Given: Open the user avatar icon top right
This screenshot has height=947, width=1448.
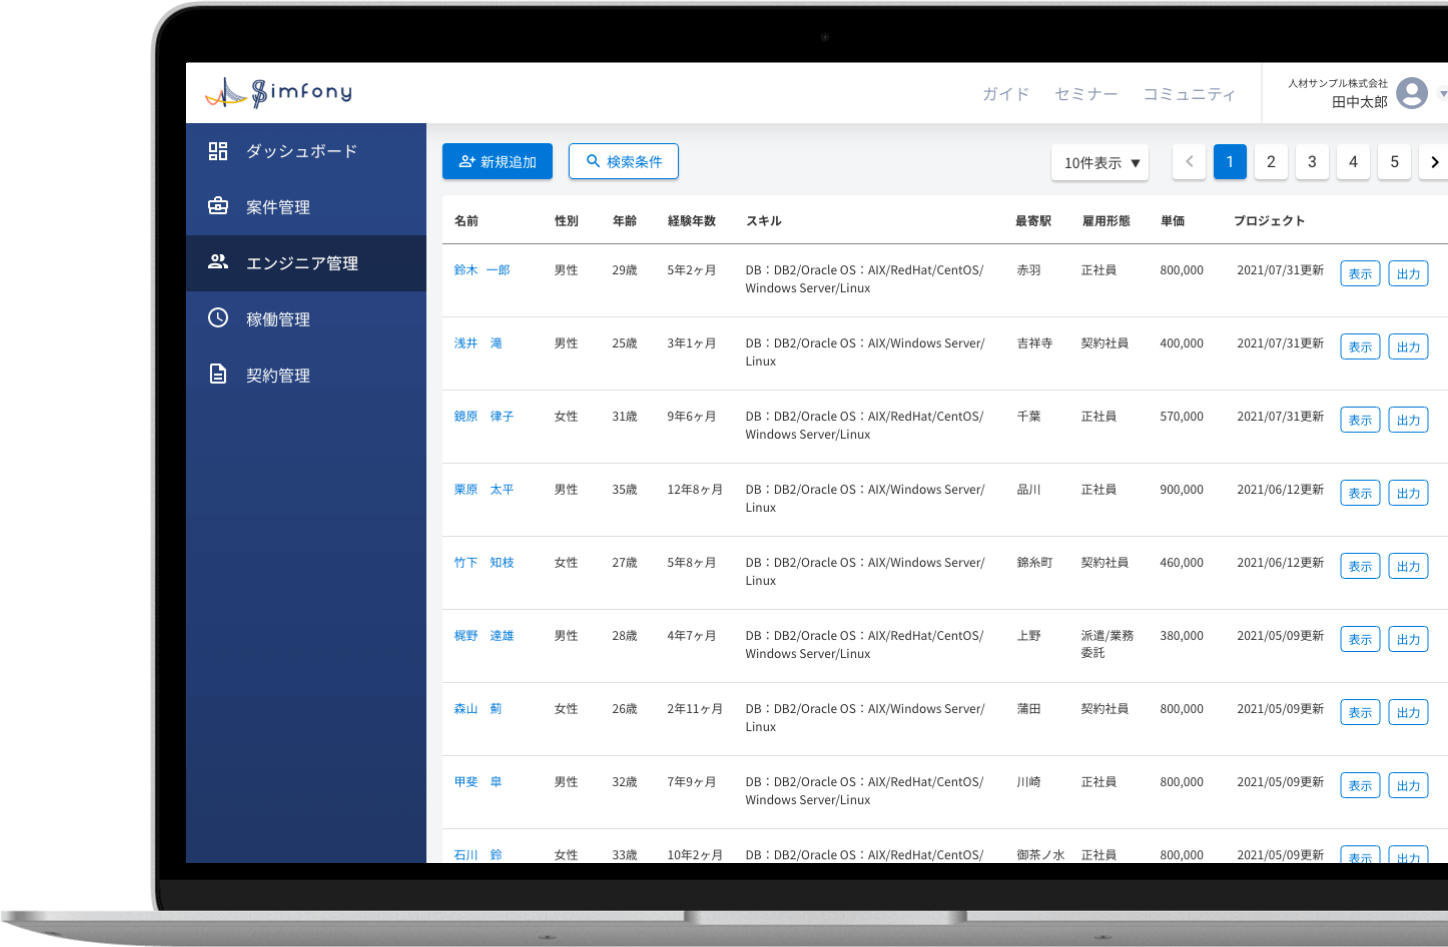Looking at the screenshot, I should pos(1412,93).
